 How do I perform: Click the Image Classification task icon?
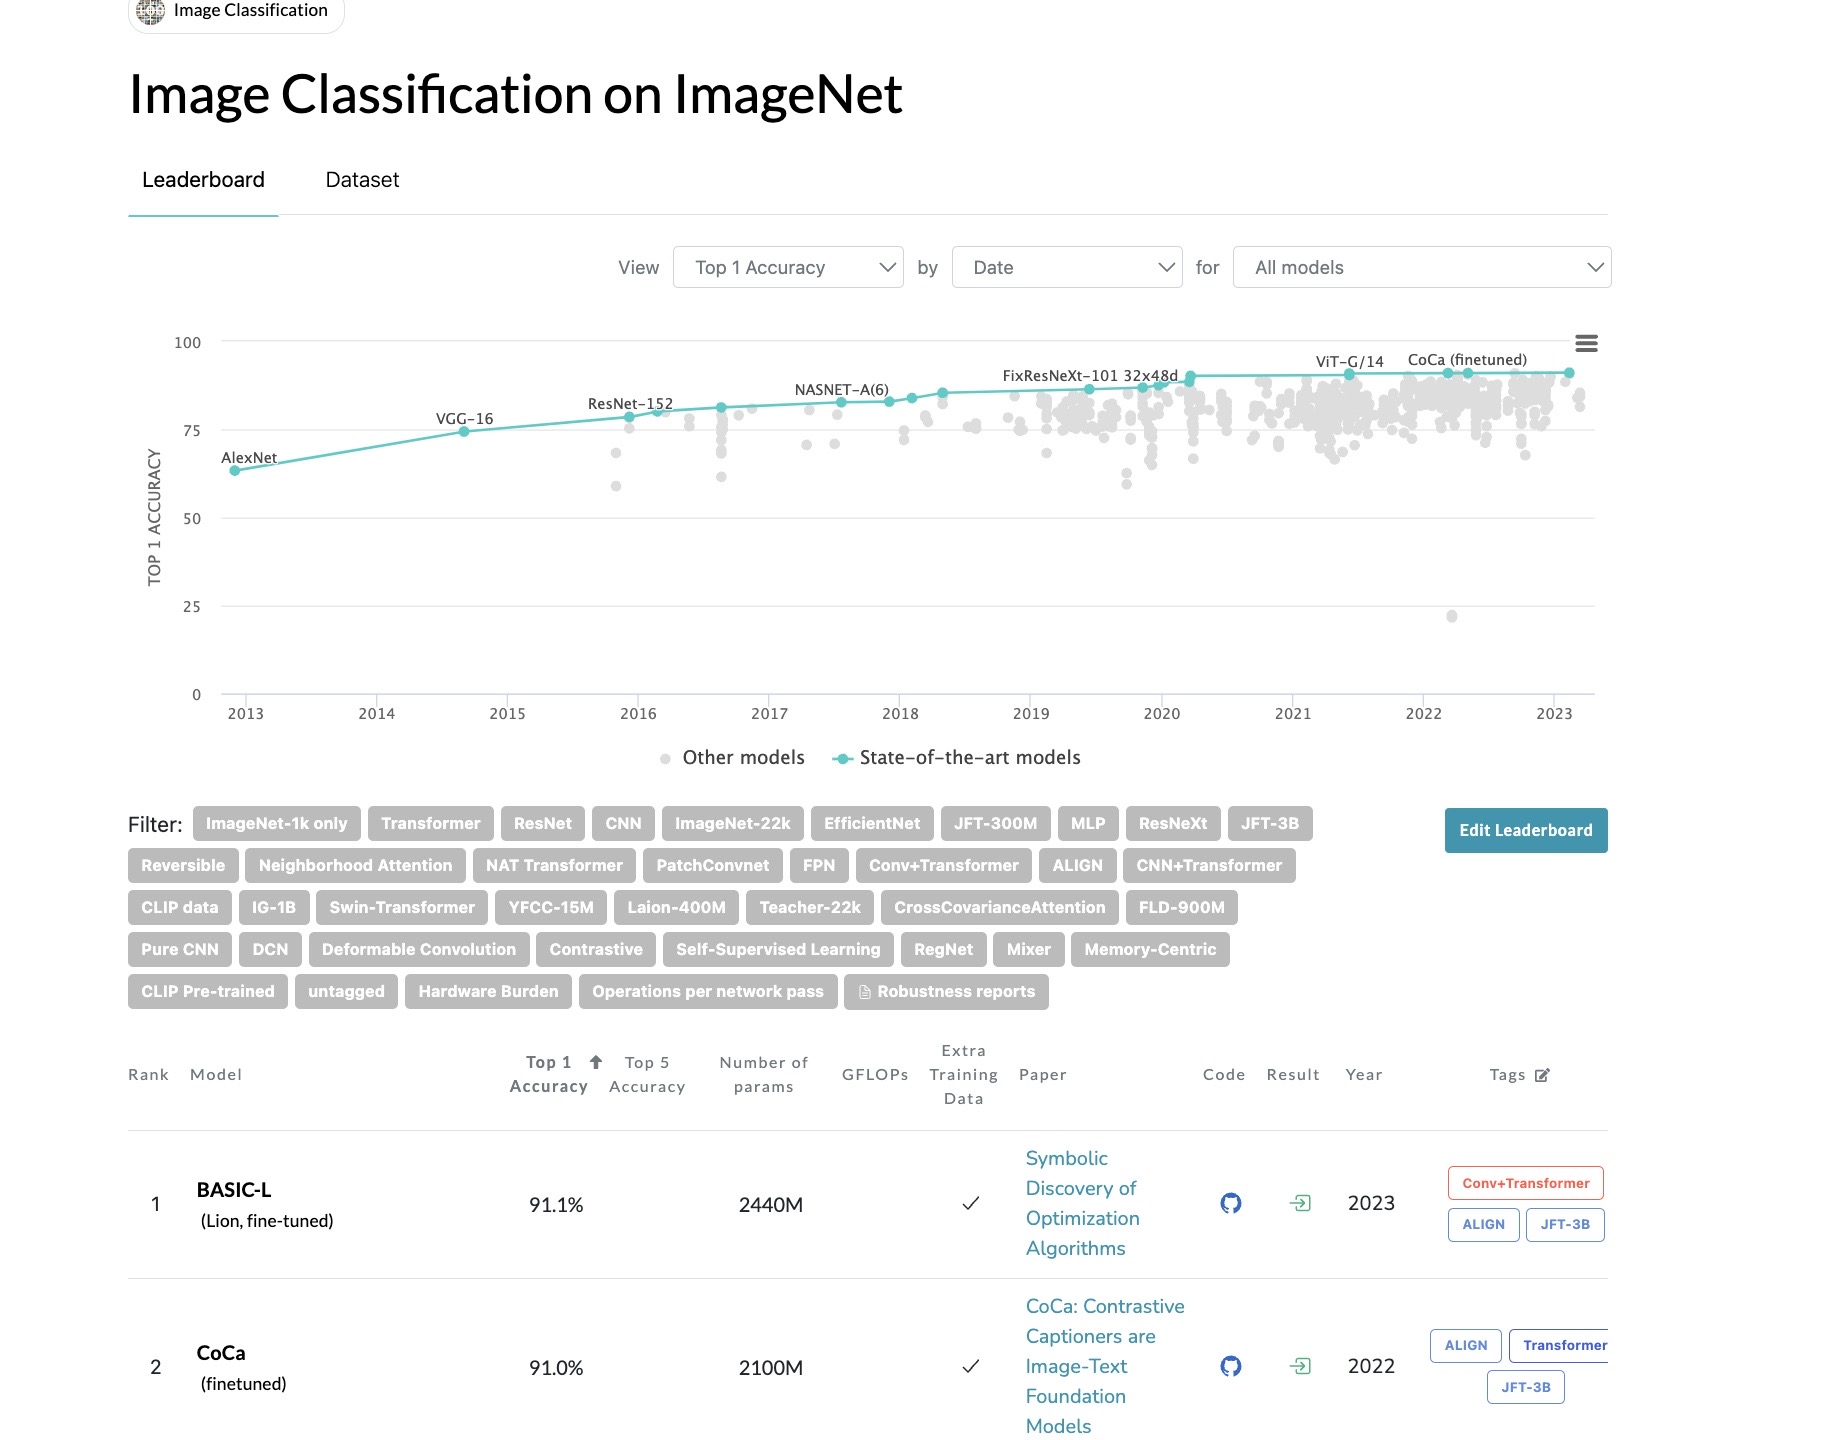(x=151, y=11)
